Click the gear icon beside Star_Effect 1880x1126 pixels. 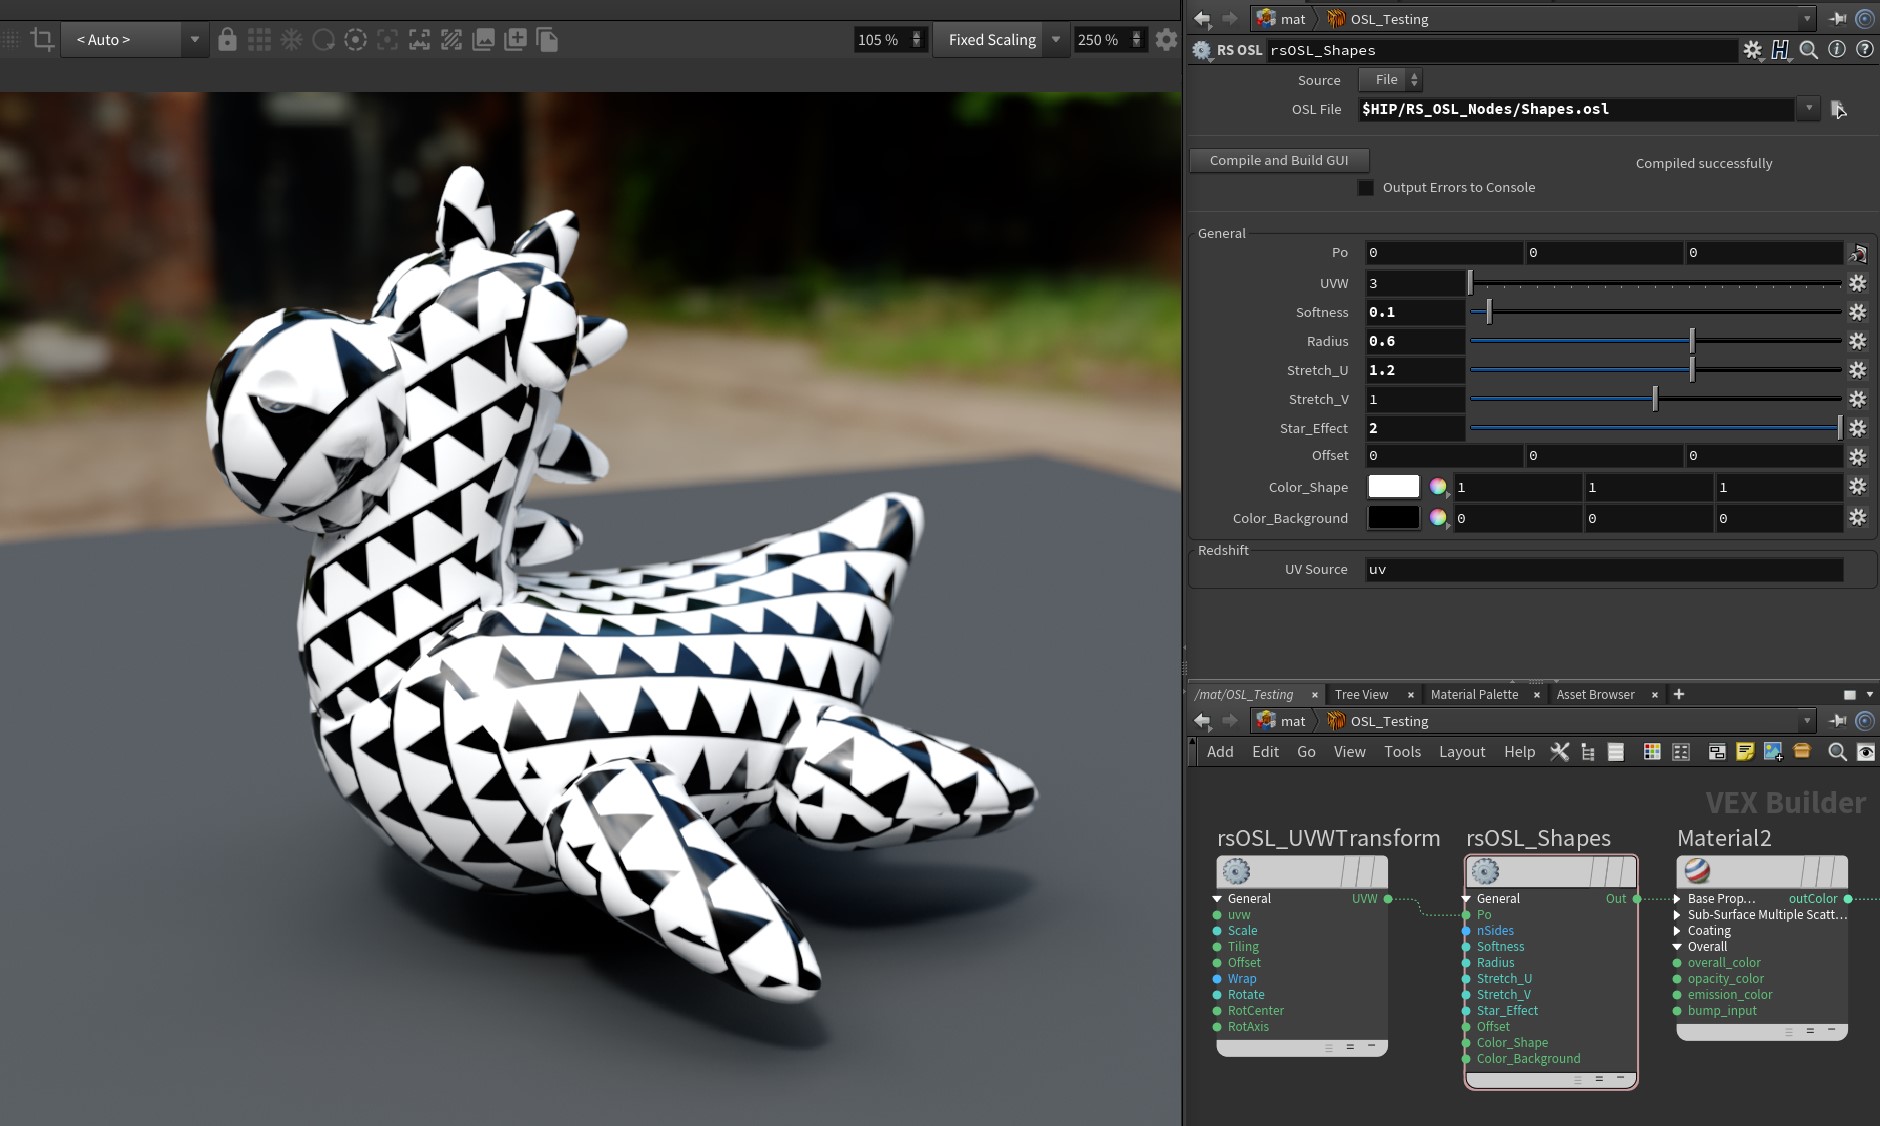(1857, 428)
